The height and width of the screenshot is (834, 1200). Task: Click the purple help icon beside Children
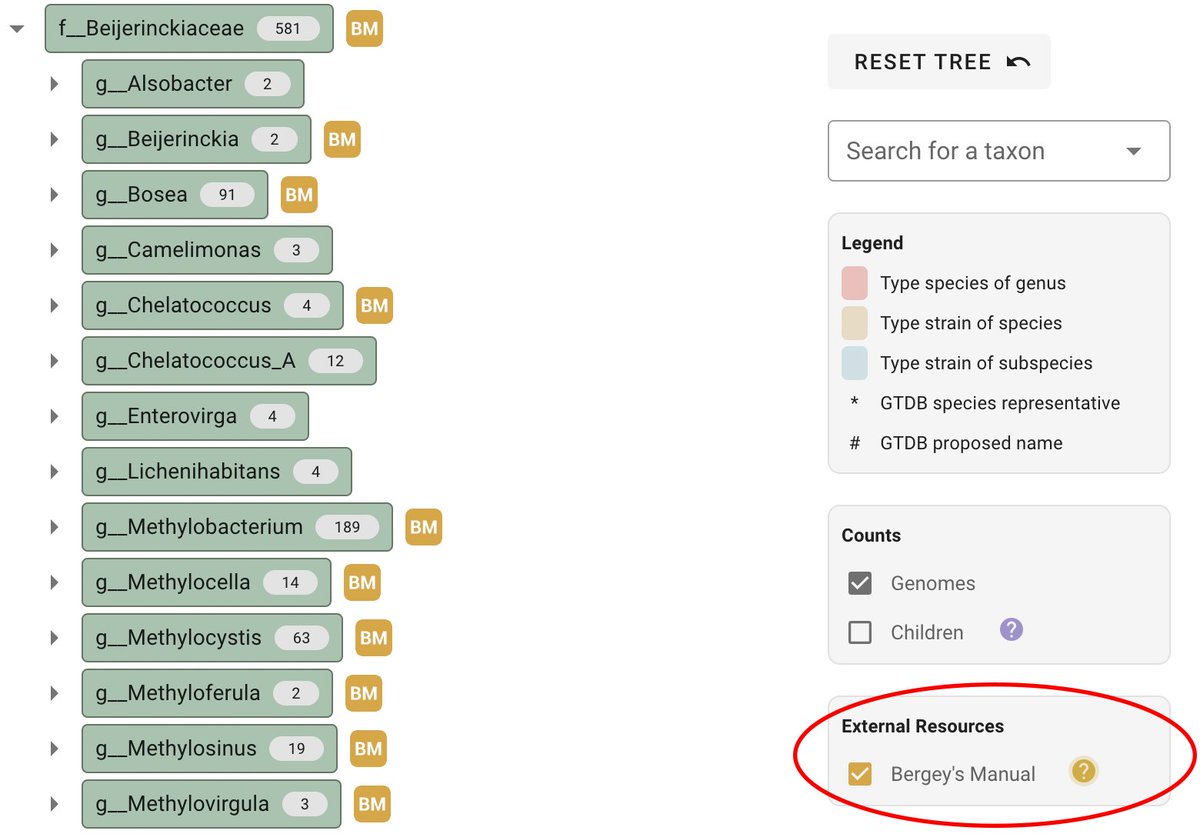(x=1011, y=630)
